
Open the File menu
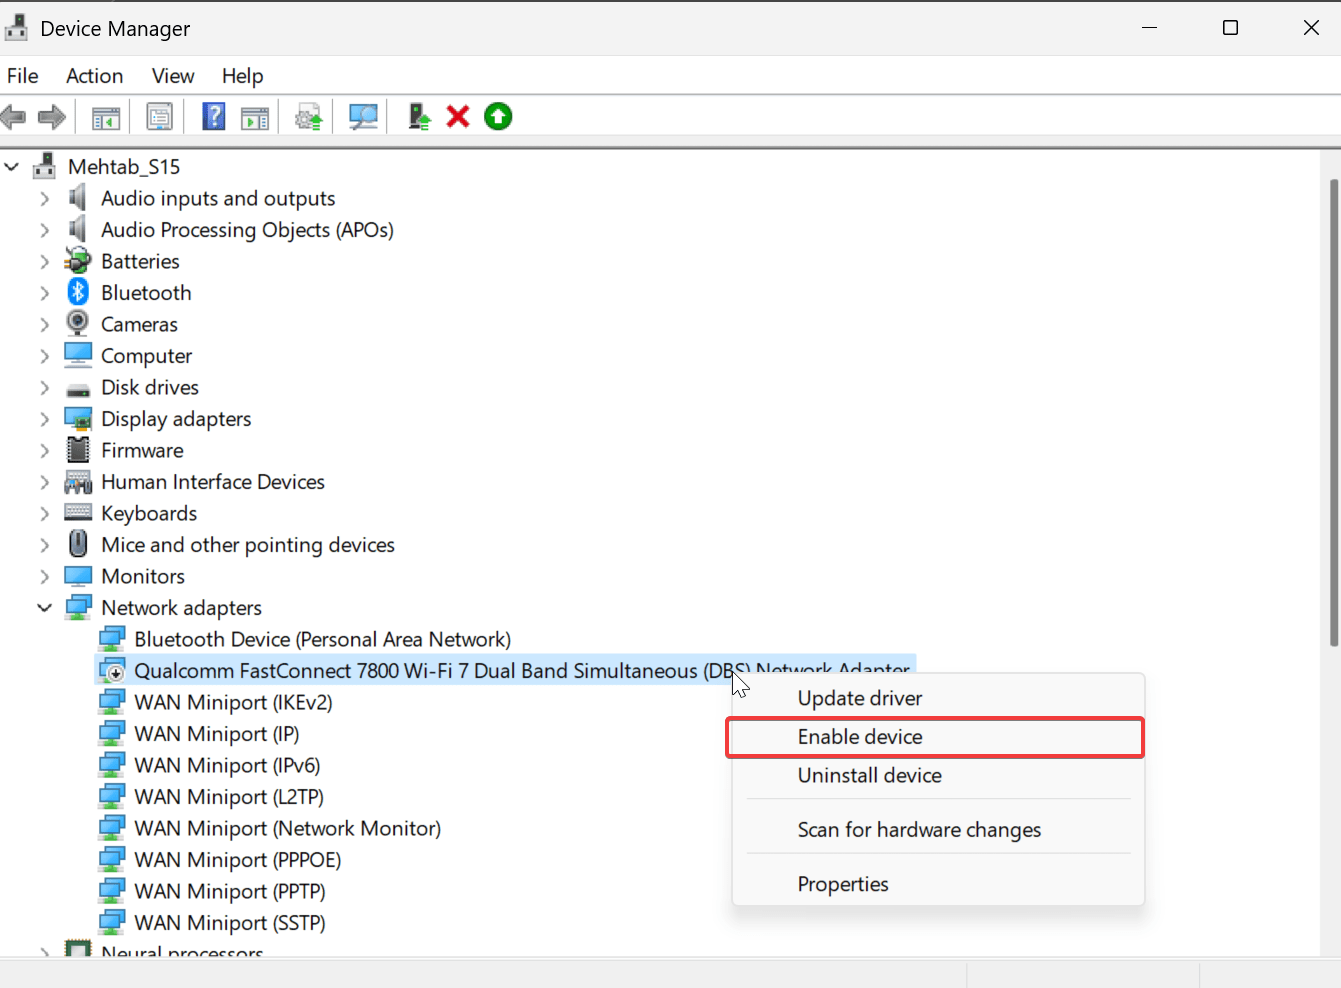point(23,76)
